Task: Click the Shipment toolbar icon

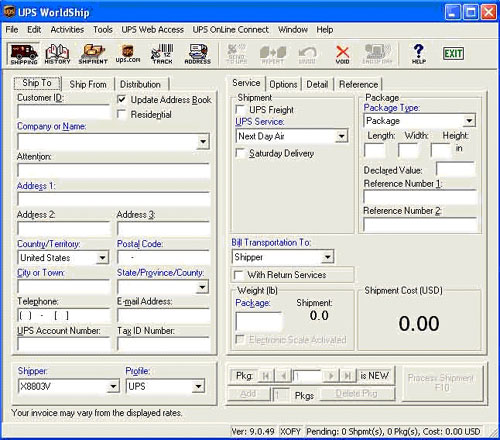Action: click(x=93, y=54)
